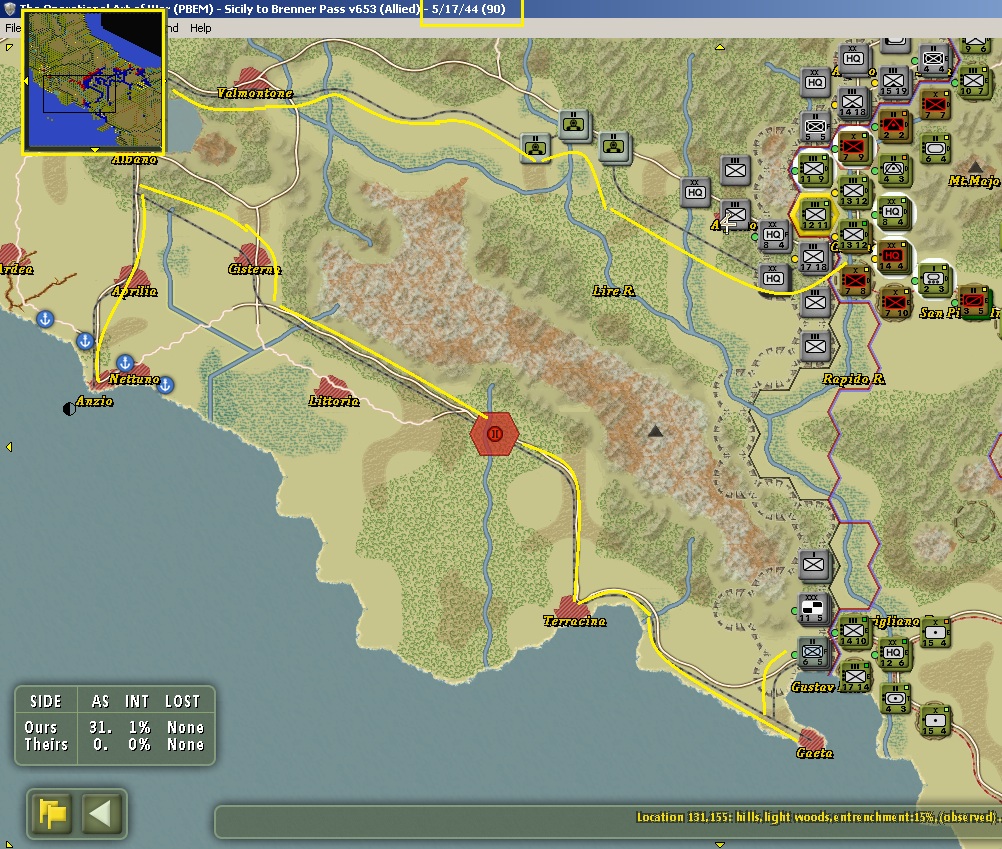
Task: Select green HQ unit 12 6
Action: click(x=893, y=653)
